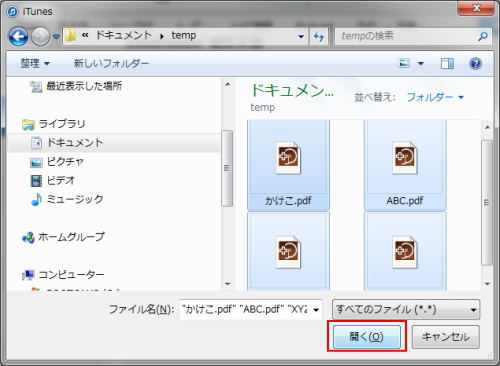Click the 開く(O) button
Screen dimensions: 500x366
point(367,337)
